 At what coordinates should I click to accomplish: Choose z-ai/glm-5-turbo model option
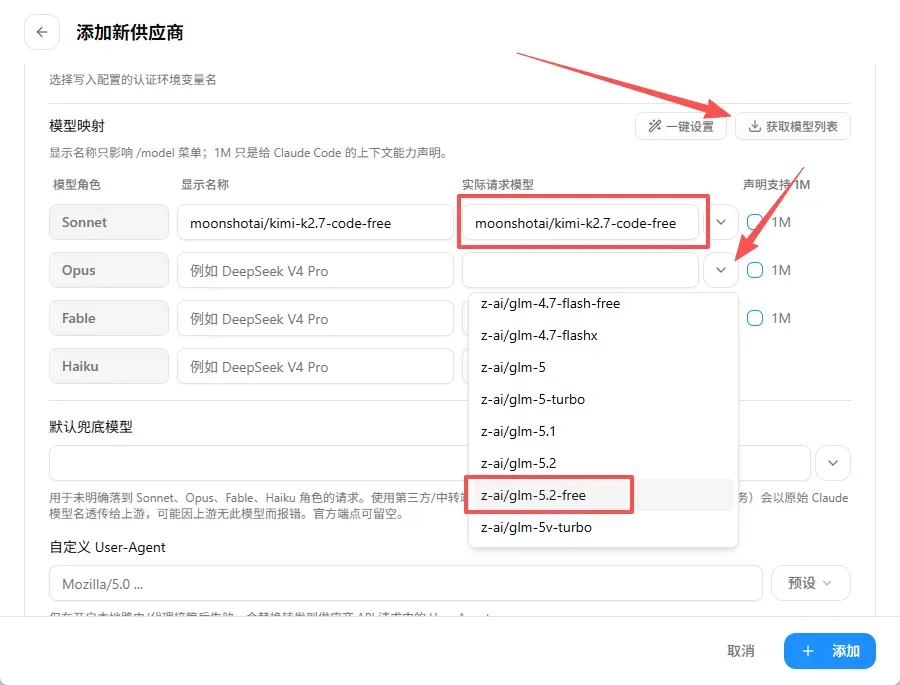click(603, 399)
